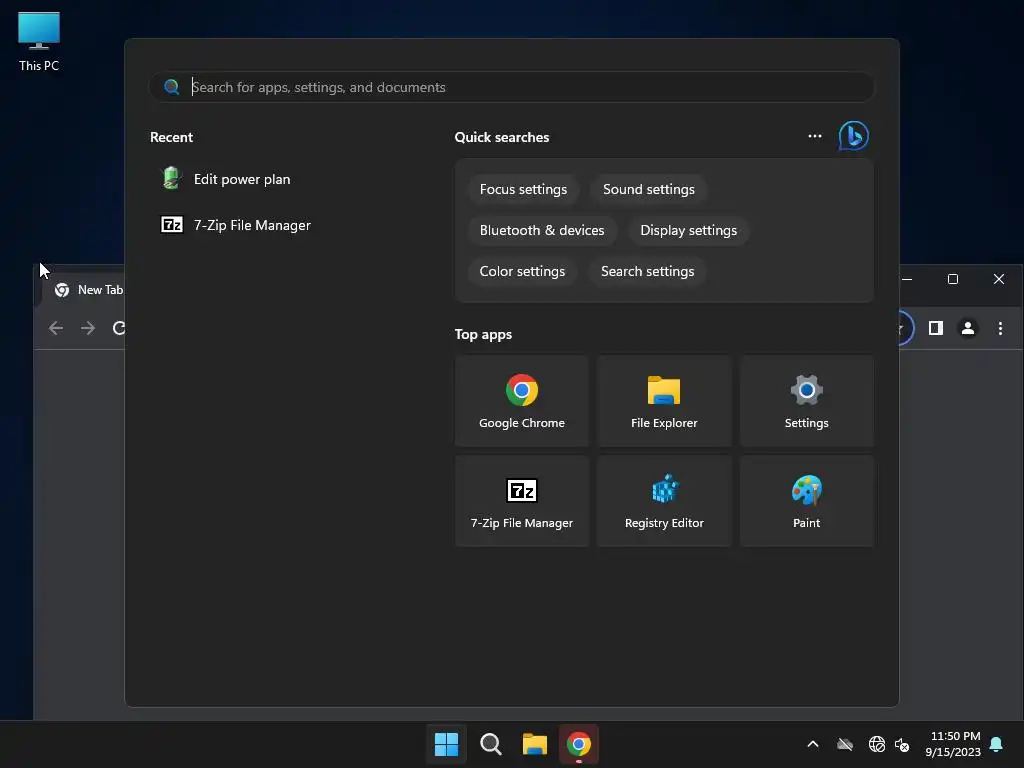Reload page in Chrome window

[x=118, y=328]
